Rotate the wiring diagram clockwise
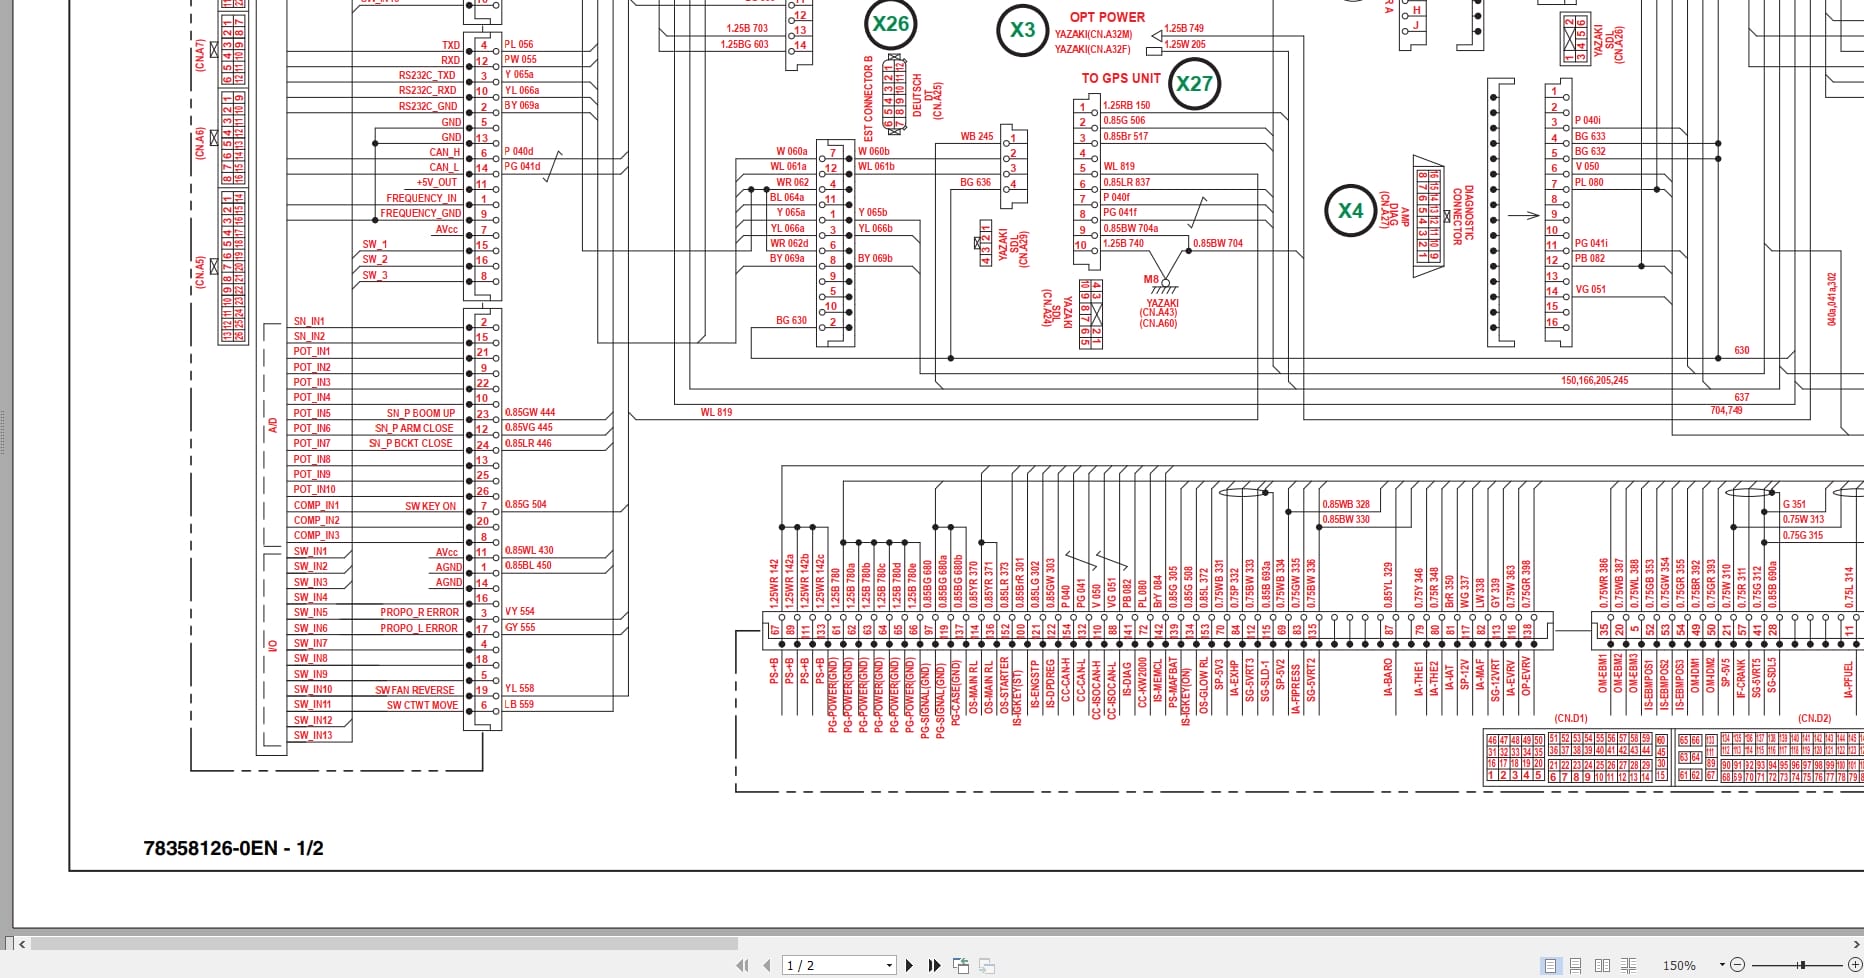The image size is (1864, 978). (x=987, y=965)
